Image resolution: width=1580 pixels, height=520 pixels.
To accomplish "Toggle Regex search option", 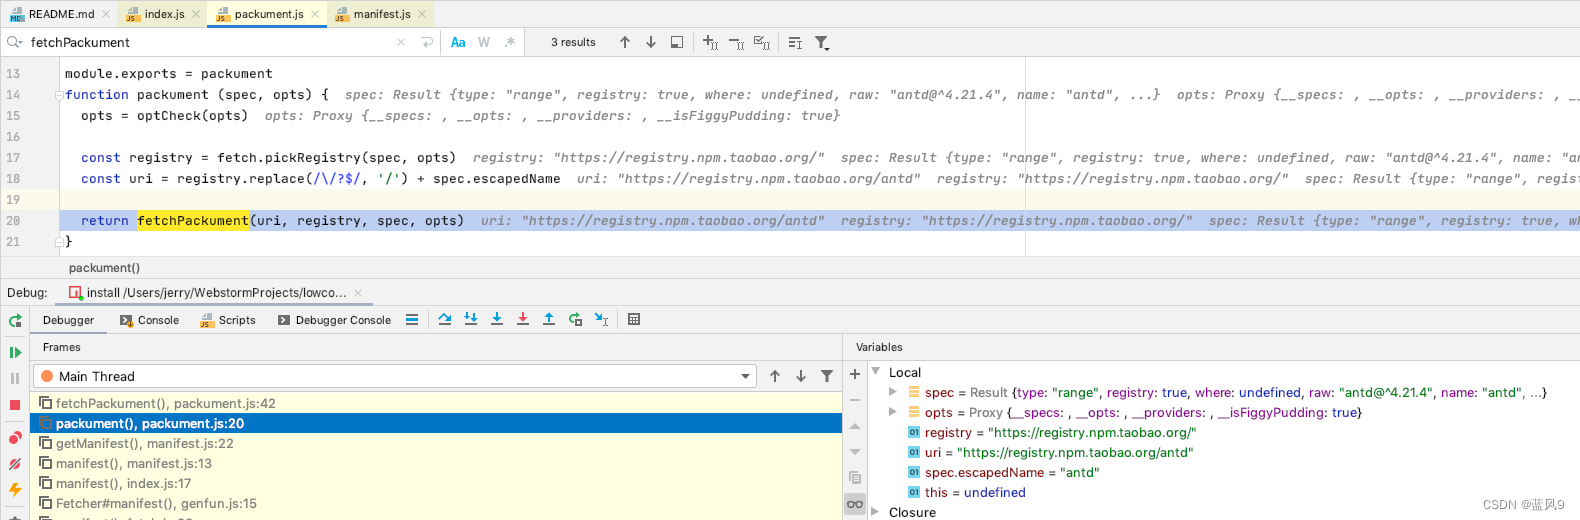I will click(510, 42).
